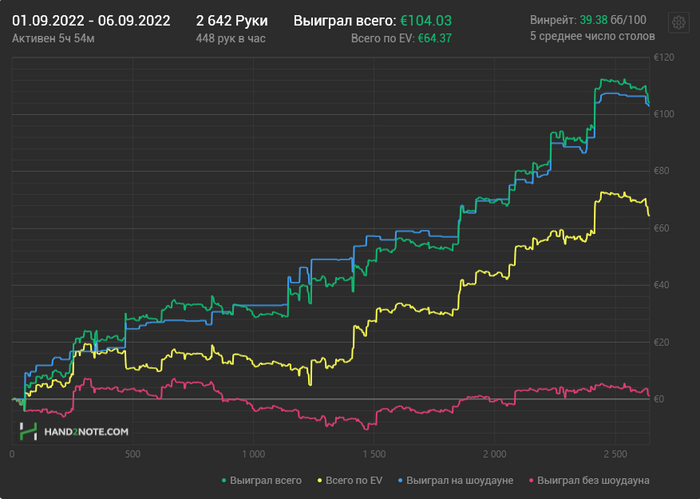Click the yellow 'Всего по EV' legend dot
The height and width of the screenshot is (499, 700).
(x=319, y=481)
